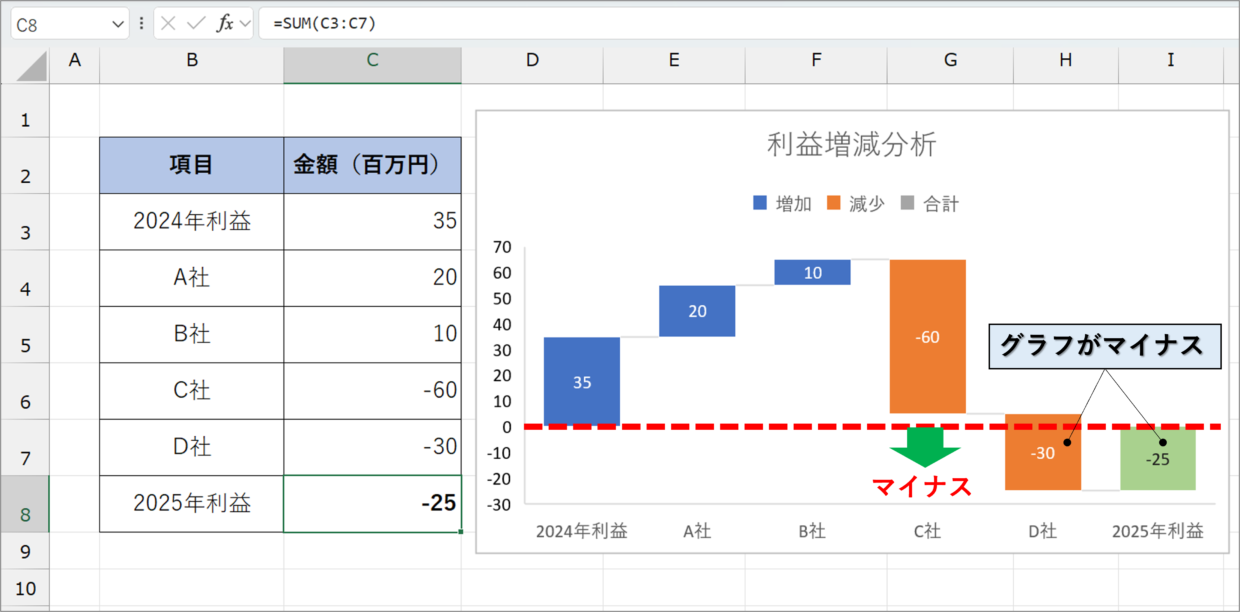
Task: Click cell B3 containing 2024年利益
Action: pyautogui.click(x=190, y=221)
